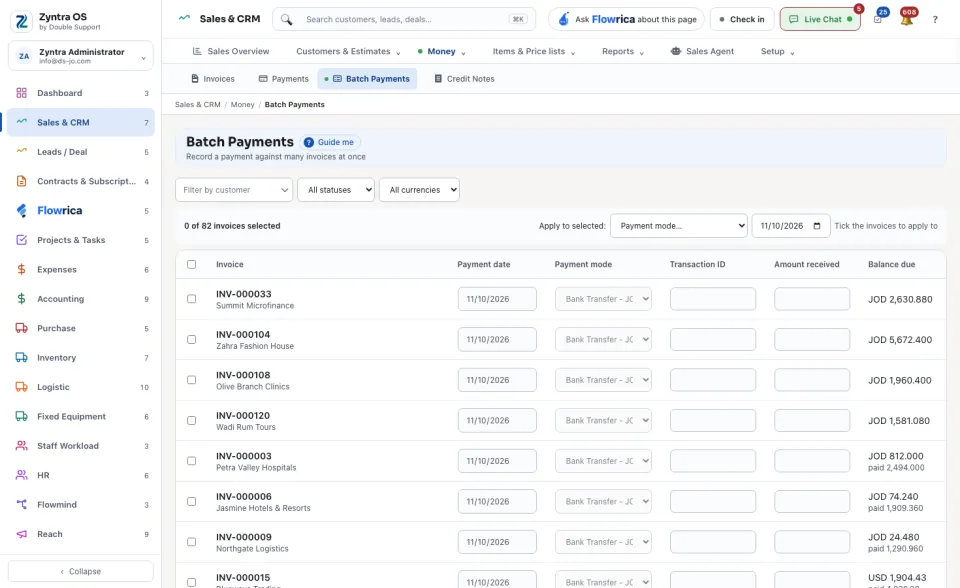Click the Leads / Deal sidebar icon

(x=21, y=151)
